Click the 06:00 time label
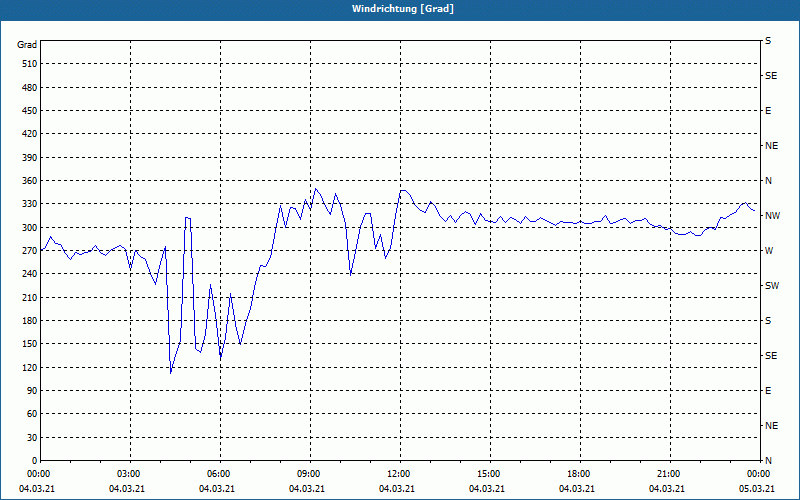Viewport: 800px width, 500px height. (x=219, y=474)
